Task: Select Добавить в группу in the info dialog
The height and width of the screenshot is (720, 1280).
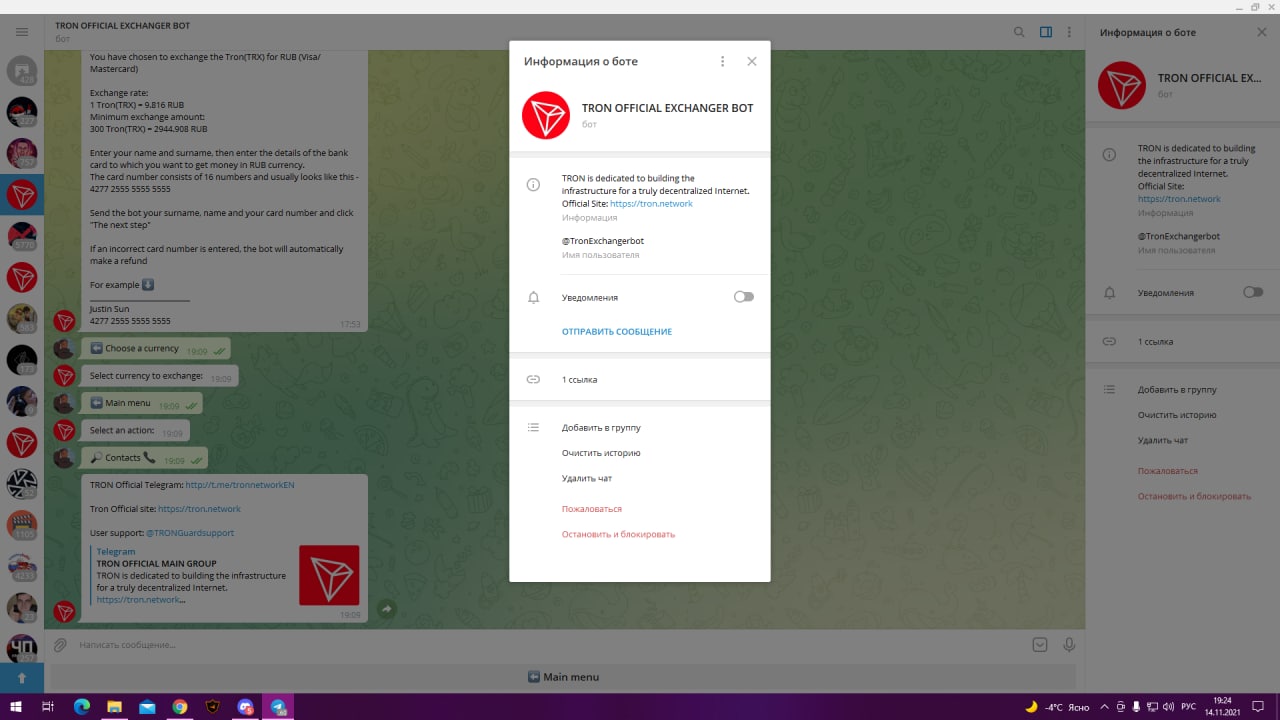Action: pyautogui.click(x=601, y=428)
